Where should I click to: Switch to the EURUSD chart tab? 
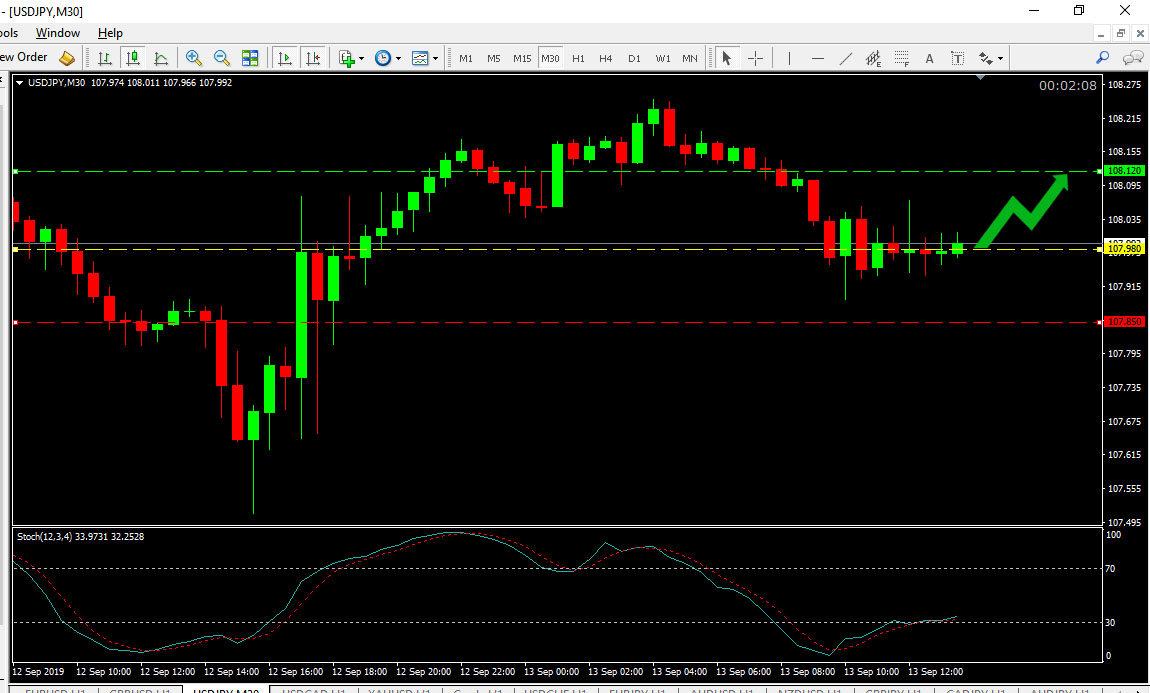tap(56, 690)
